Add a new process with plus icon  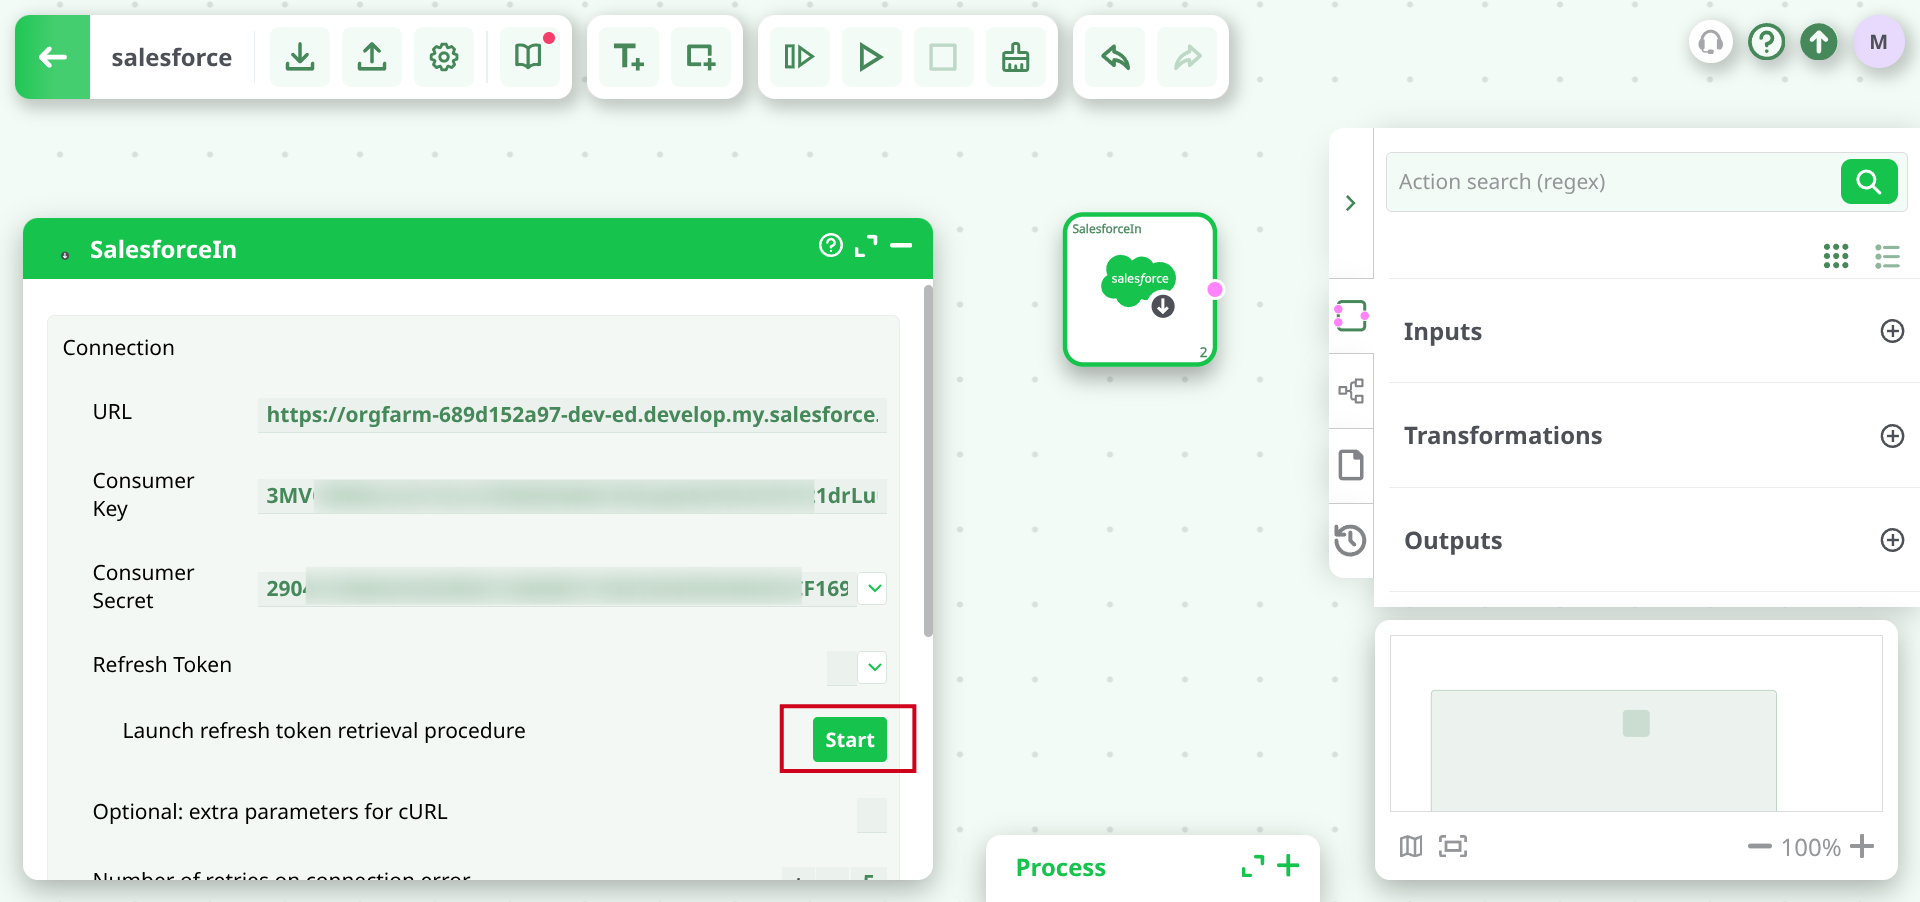click(1288, 866)
